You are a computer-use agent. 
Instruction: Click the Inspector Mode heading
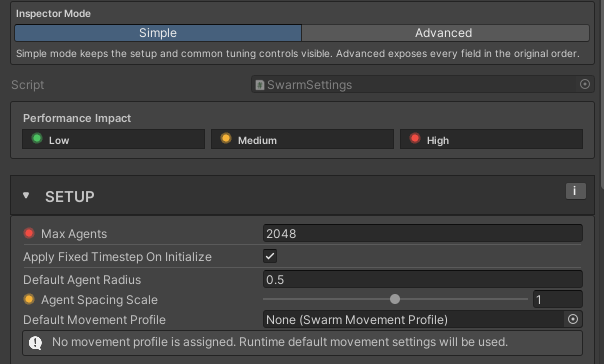pos(53,14)
